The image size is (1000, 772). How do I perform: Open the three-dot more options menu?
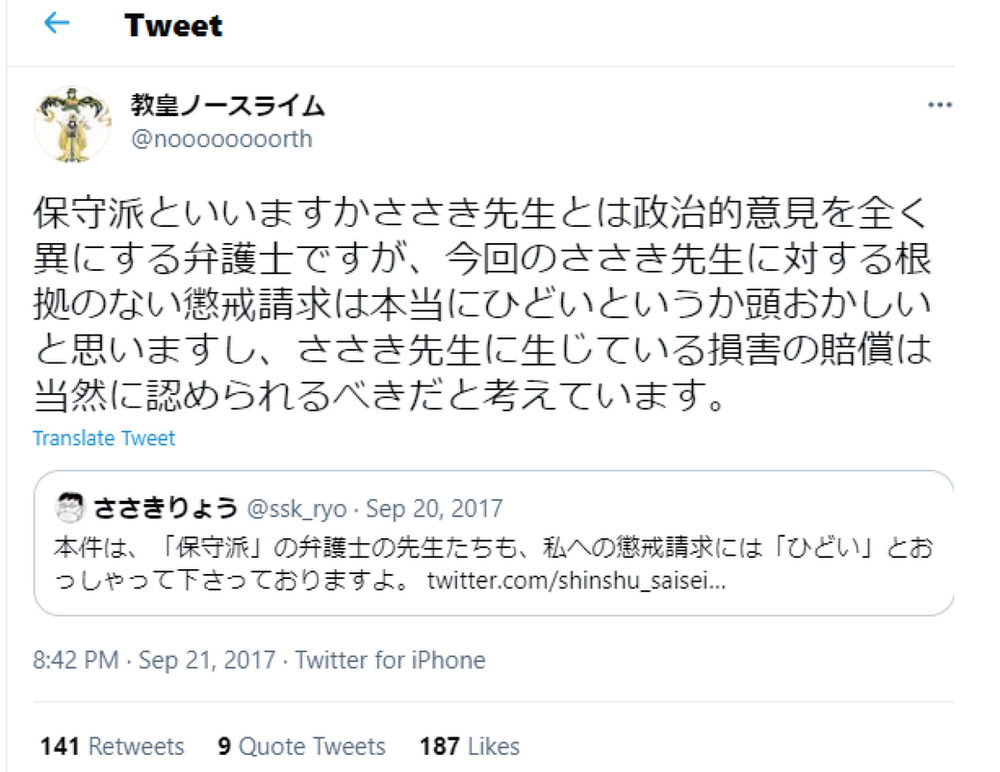click(x=939, y=105)
